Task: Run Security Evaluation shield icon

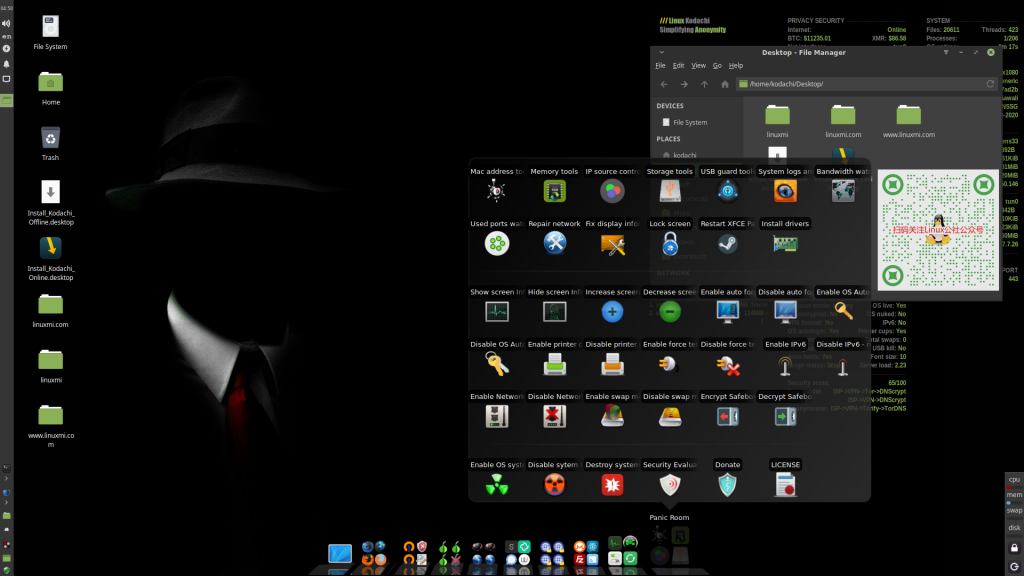Action: point(669,485)
